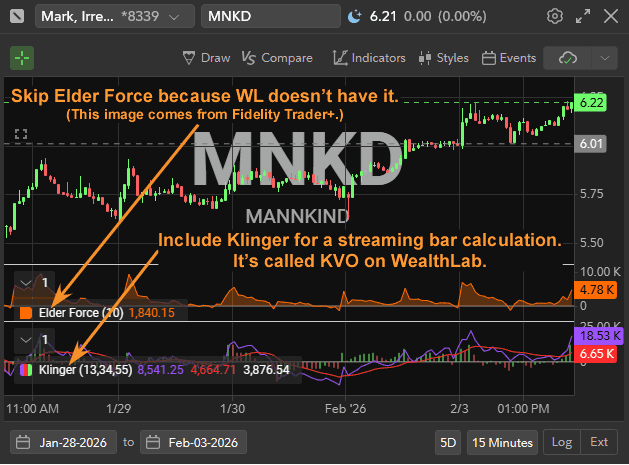The height and width of the screenshot is (465, 629).
Task: Click the MNKD symbol input field
Action: tap(271, 16)
